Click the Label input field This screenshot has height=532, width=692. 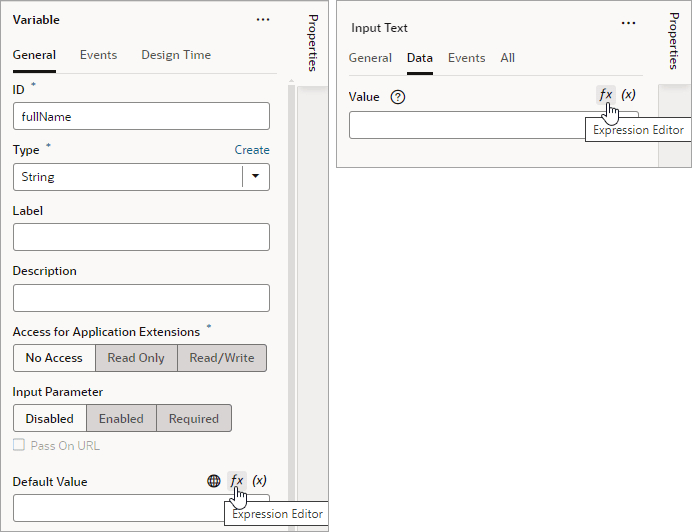tap(141, 237)
